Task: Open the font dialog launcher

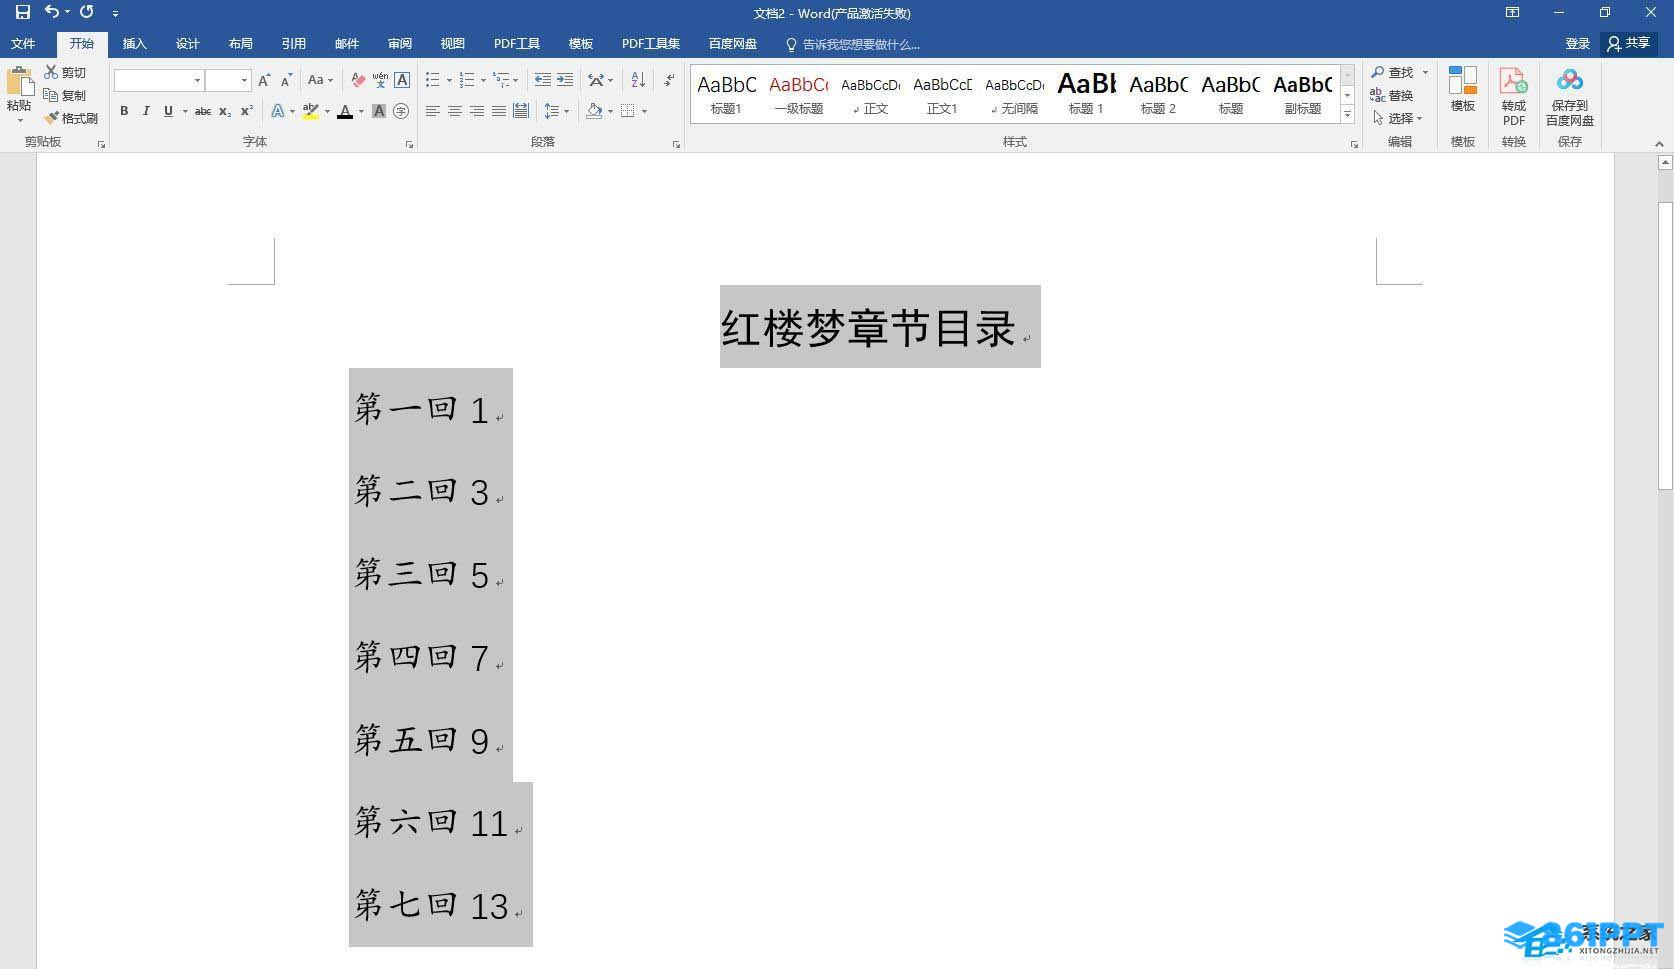Action: [x=409, y=145]
